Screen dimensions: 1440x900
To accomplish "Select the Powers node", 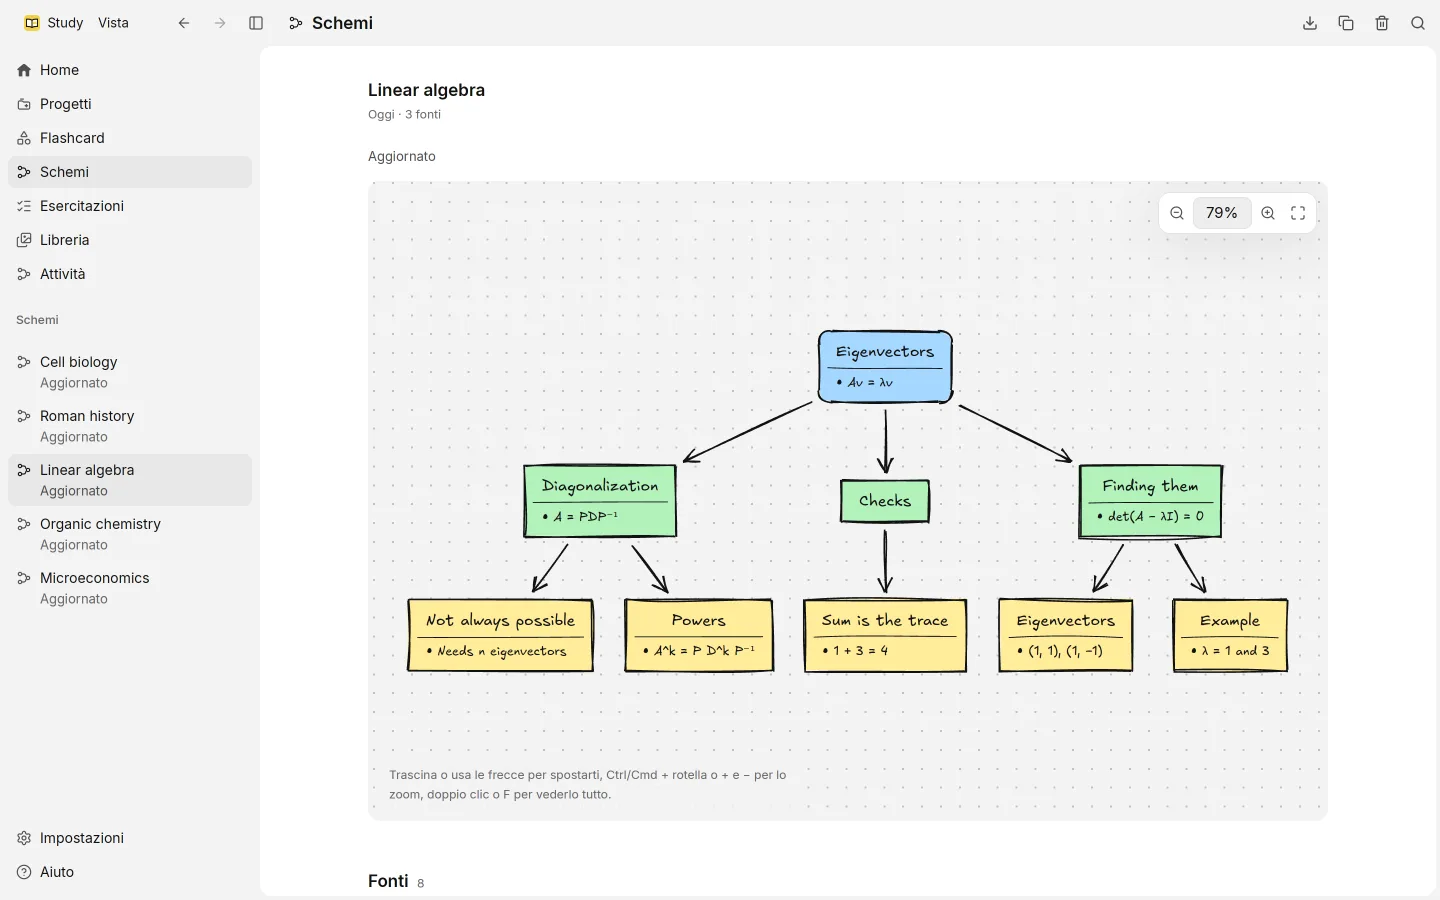I will tap(699, 635).
